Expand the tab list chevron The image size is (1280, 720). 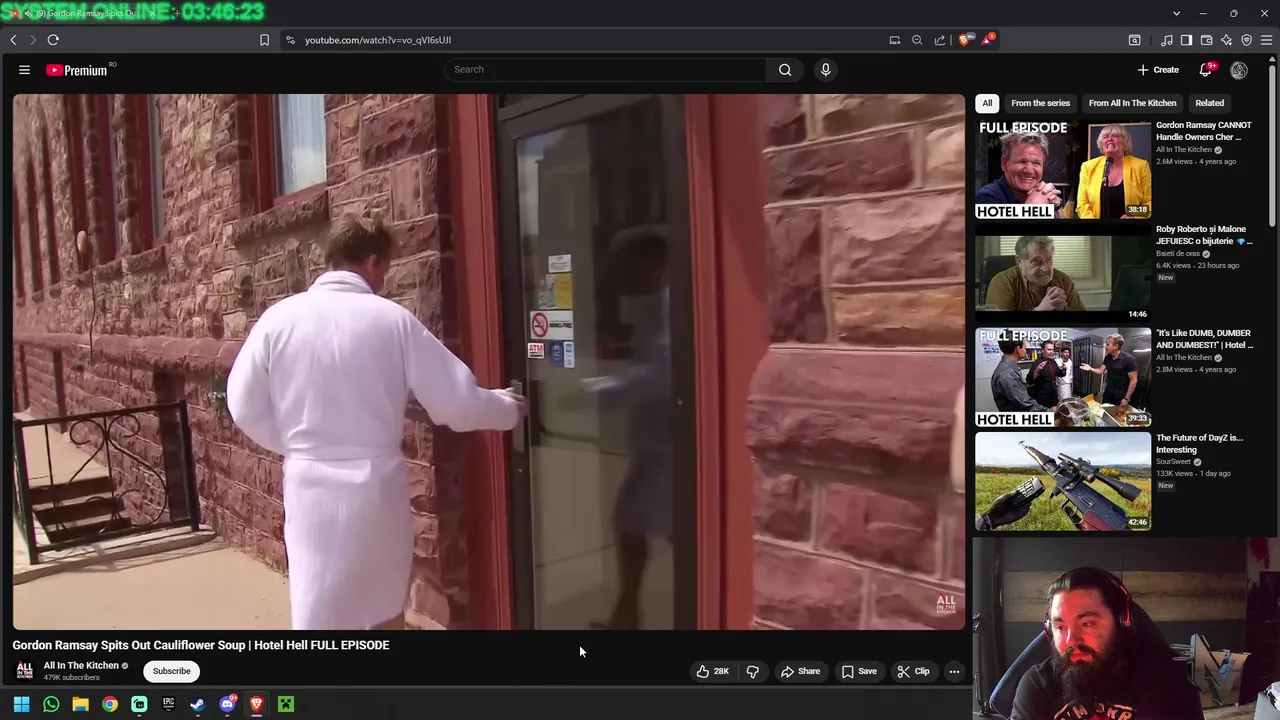(x=1176, y=13)
